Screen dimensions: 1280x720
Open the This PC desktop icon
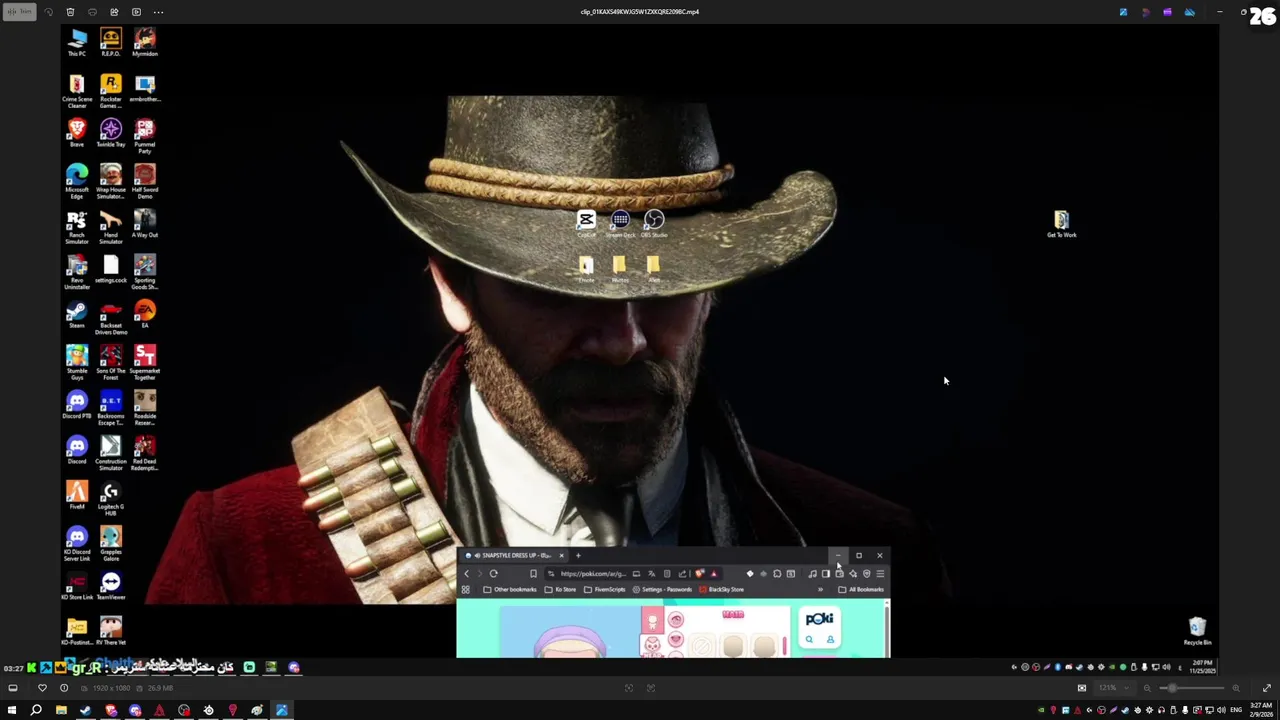77,42
